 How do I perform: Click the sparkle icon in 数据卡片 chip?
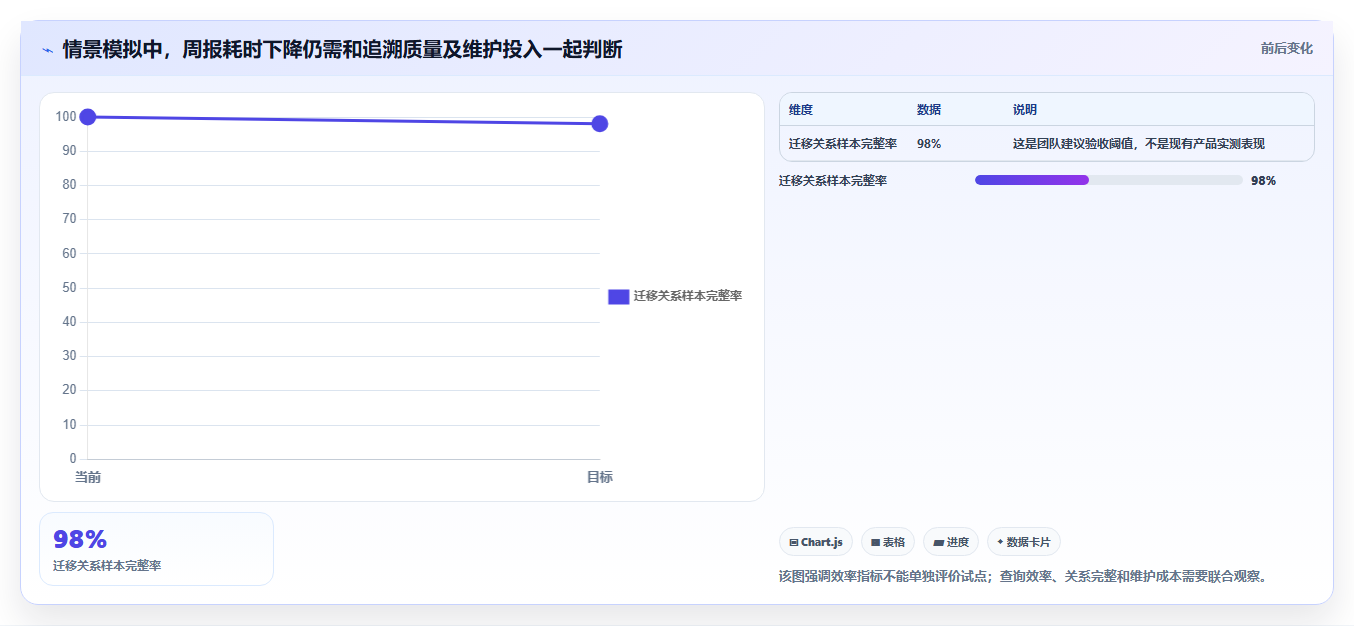coord(1000,542)
